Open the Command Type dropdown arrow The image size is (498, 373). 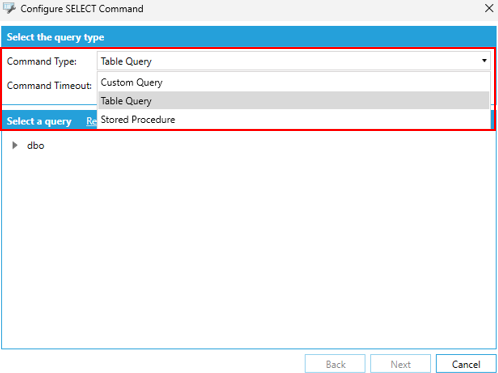pos(484,61)
